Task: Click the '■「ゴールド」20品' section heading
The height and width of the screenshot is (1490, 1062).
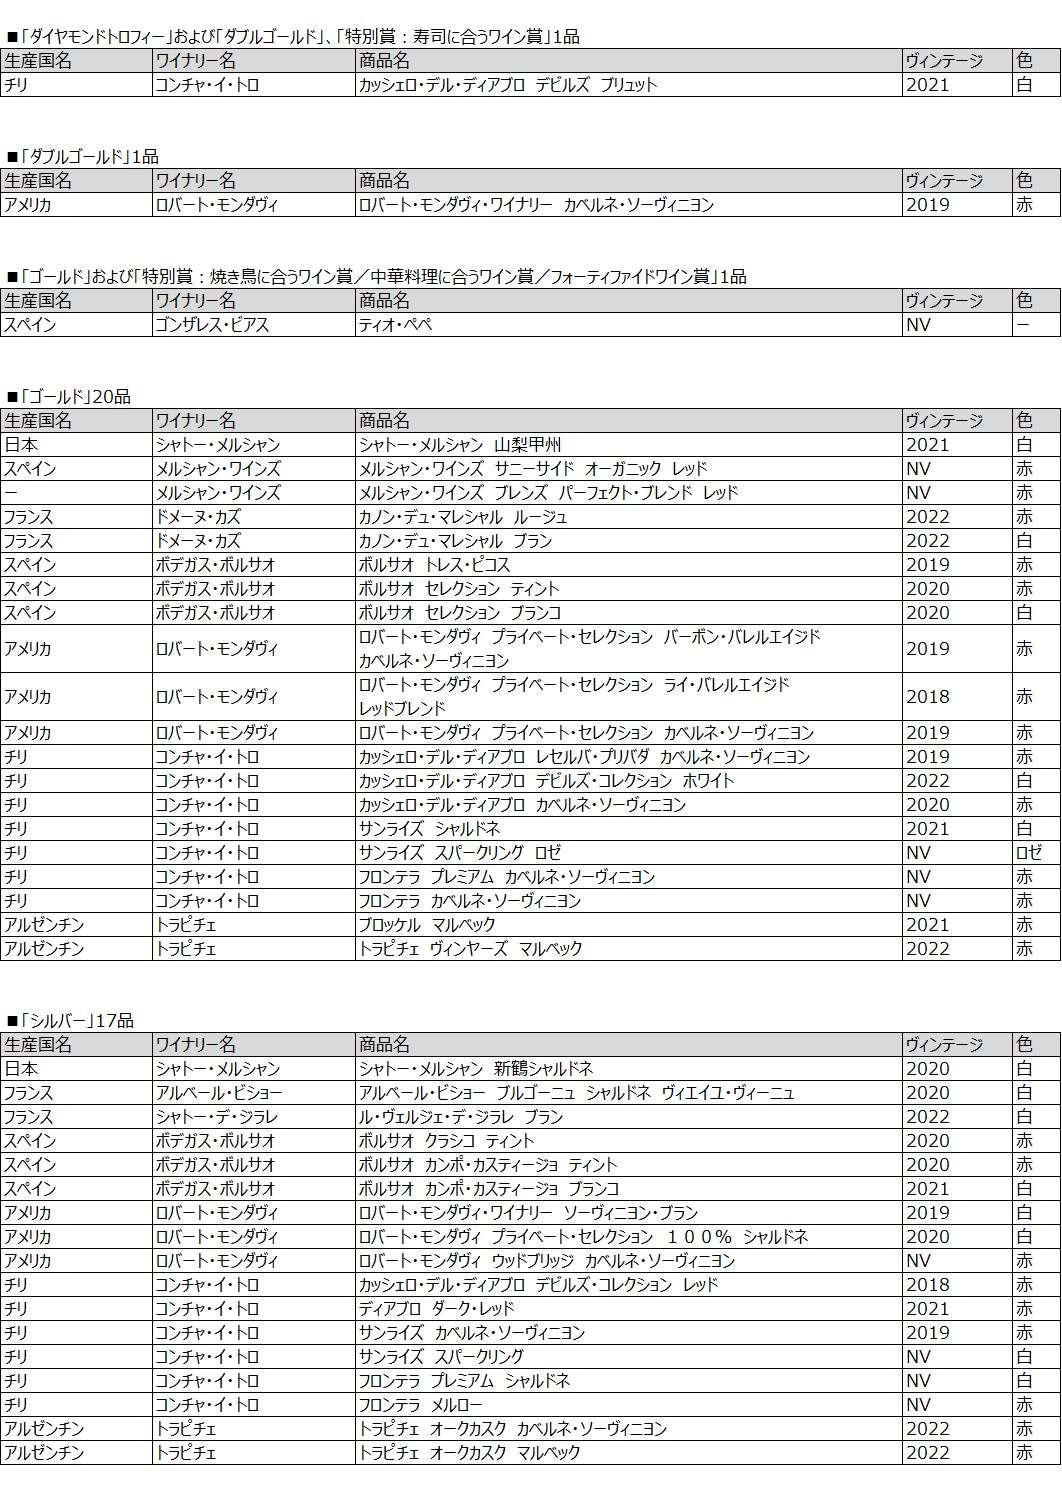Action: click(69, 397)
